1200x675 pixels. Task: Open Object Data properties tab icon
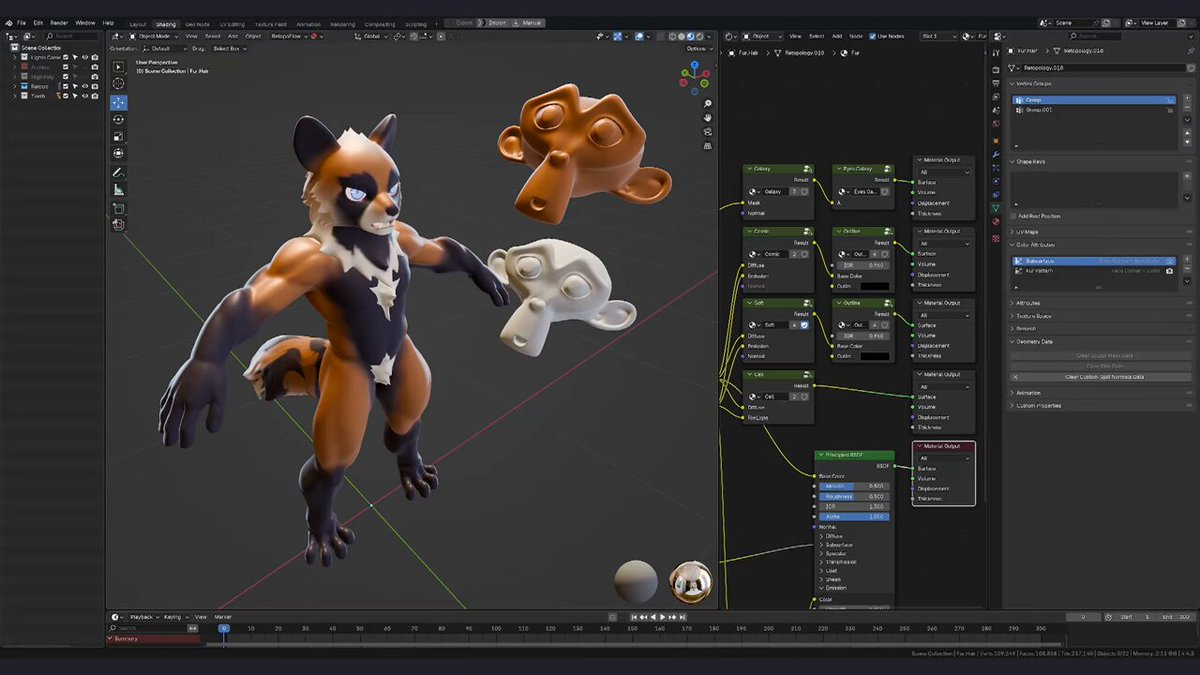(995, 208)
